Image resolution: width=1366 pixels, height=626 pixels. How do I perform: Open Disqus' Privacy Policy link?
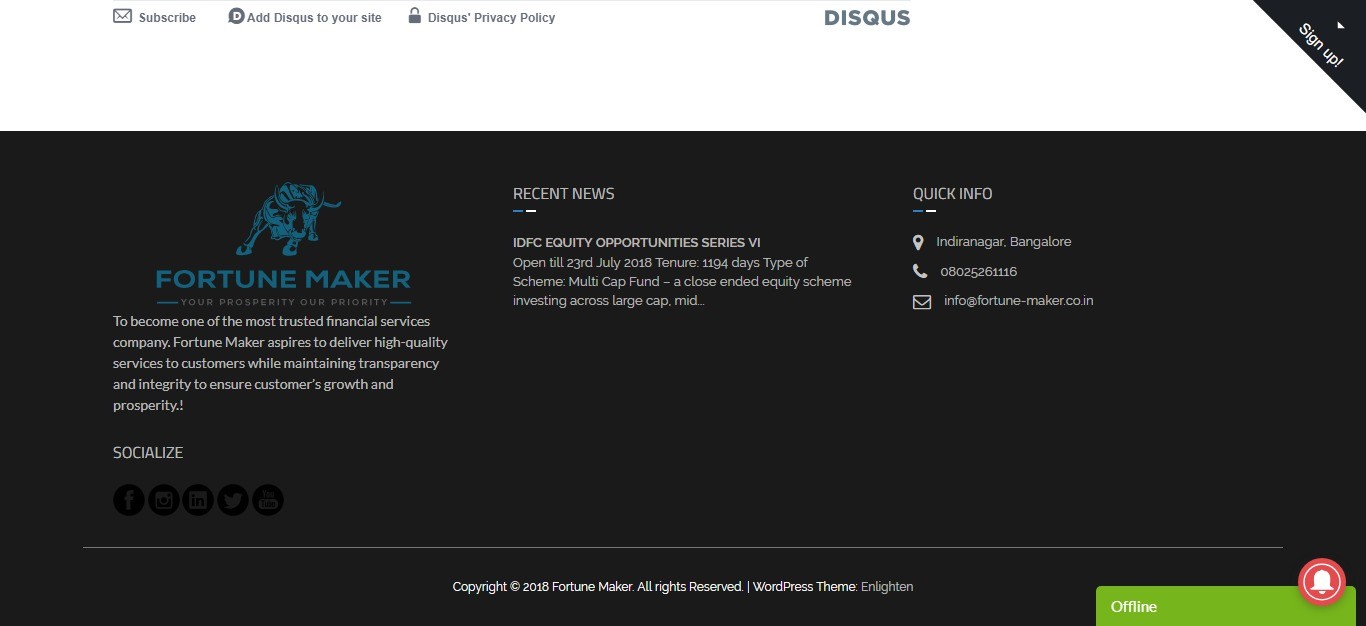coord(491,18)
